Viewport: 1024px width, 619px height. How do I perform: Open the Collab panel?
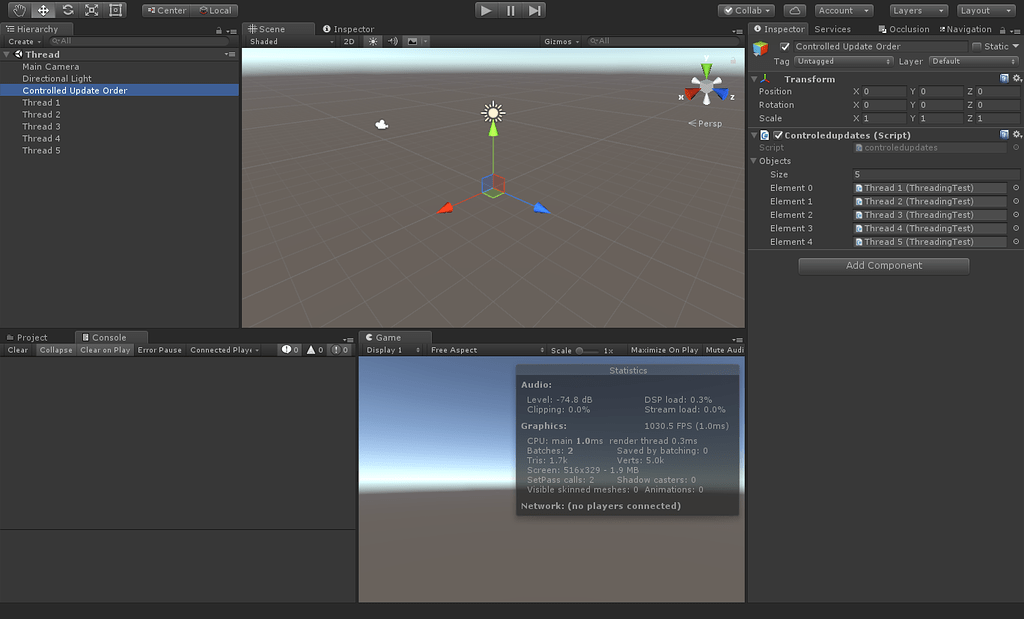(x=747, y=10)
